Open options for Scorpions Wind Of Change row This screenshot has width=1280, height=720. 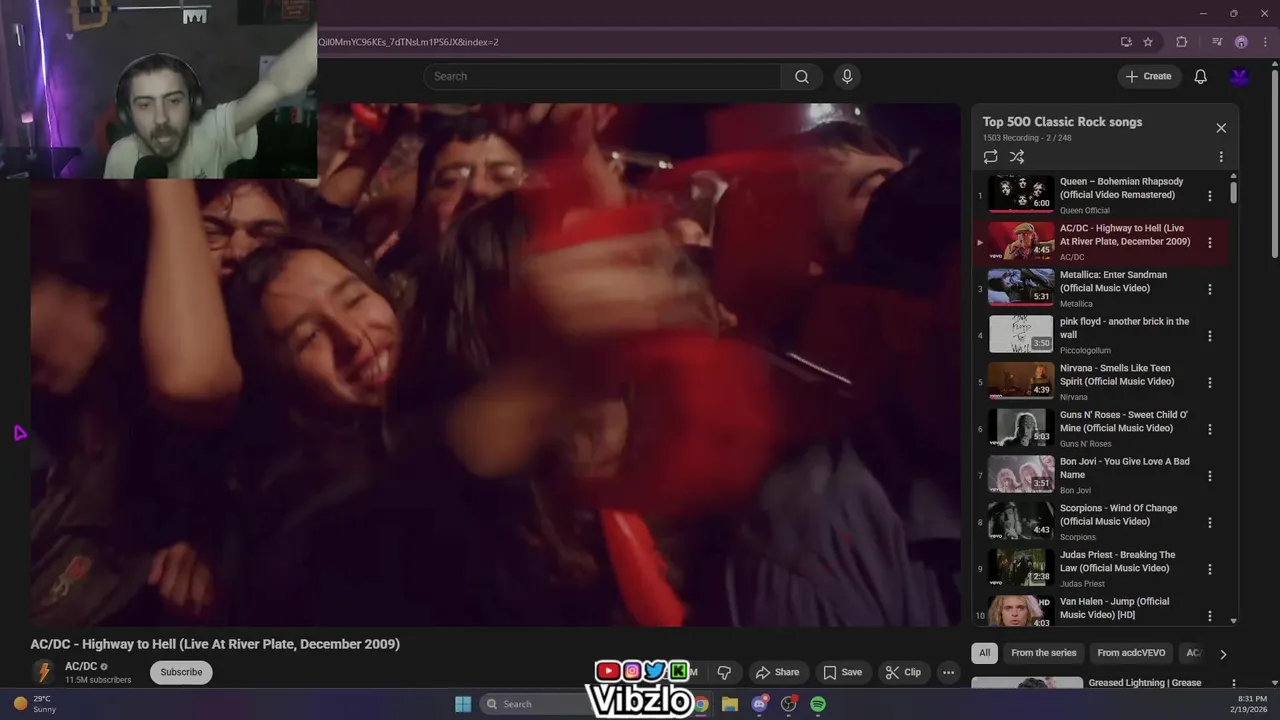(1210, 523)
